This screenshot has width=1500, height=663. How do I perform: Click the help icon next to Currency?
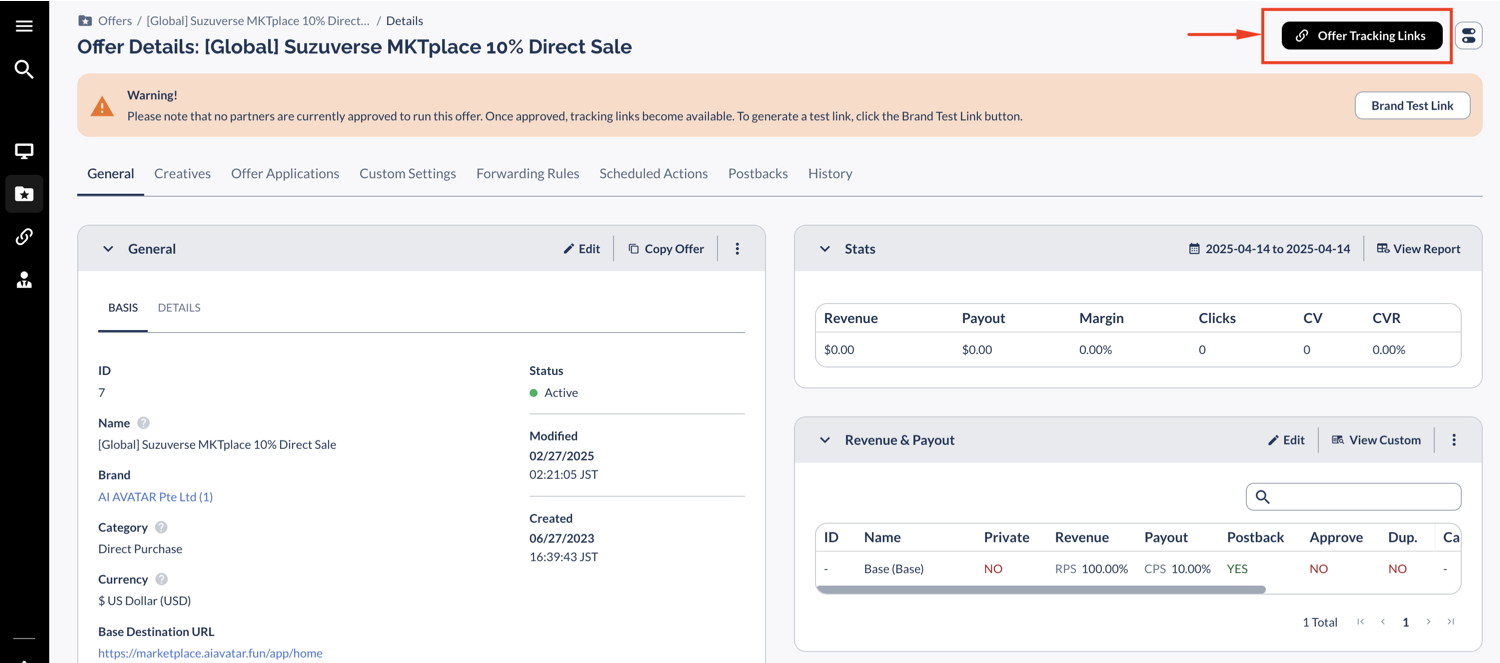[x=162, y=579]
